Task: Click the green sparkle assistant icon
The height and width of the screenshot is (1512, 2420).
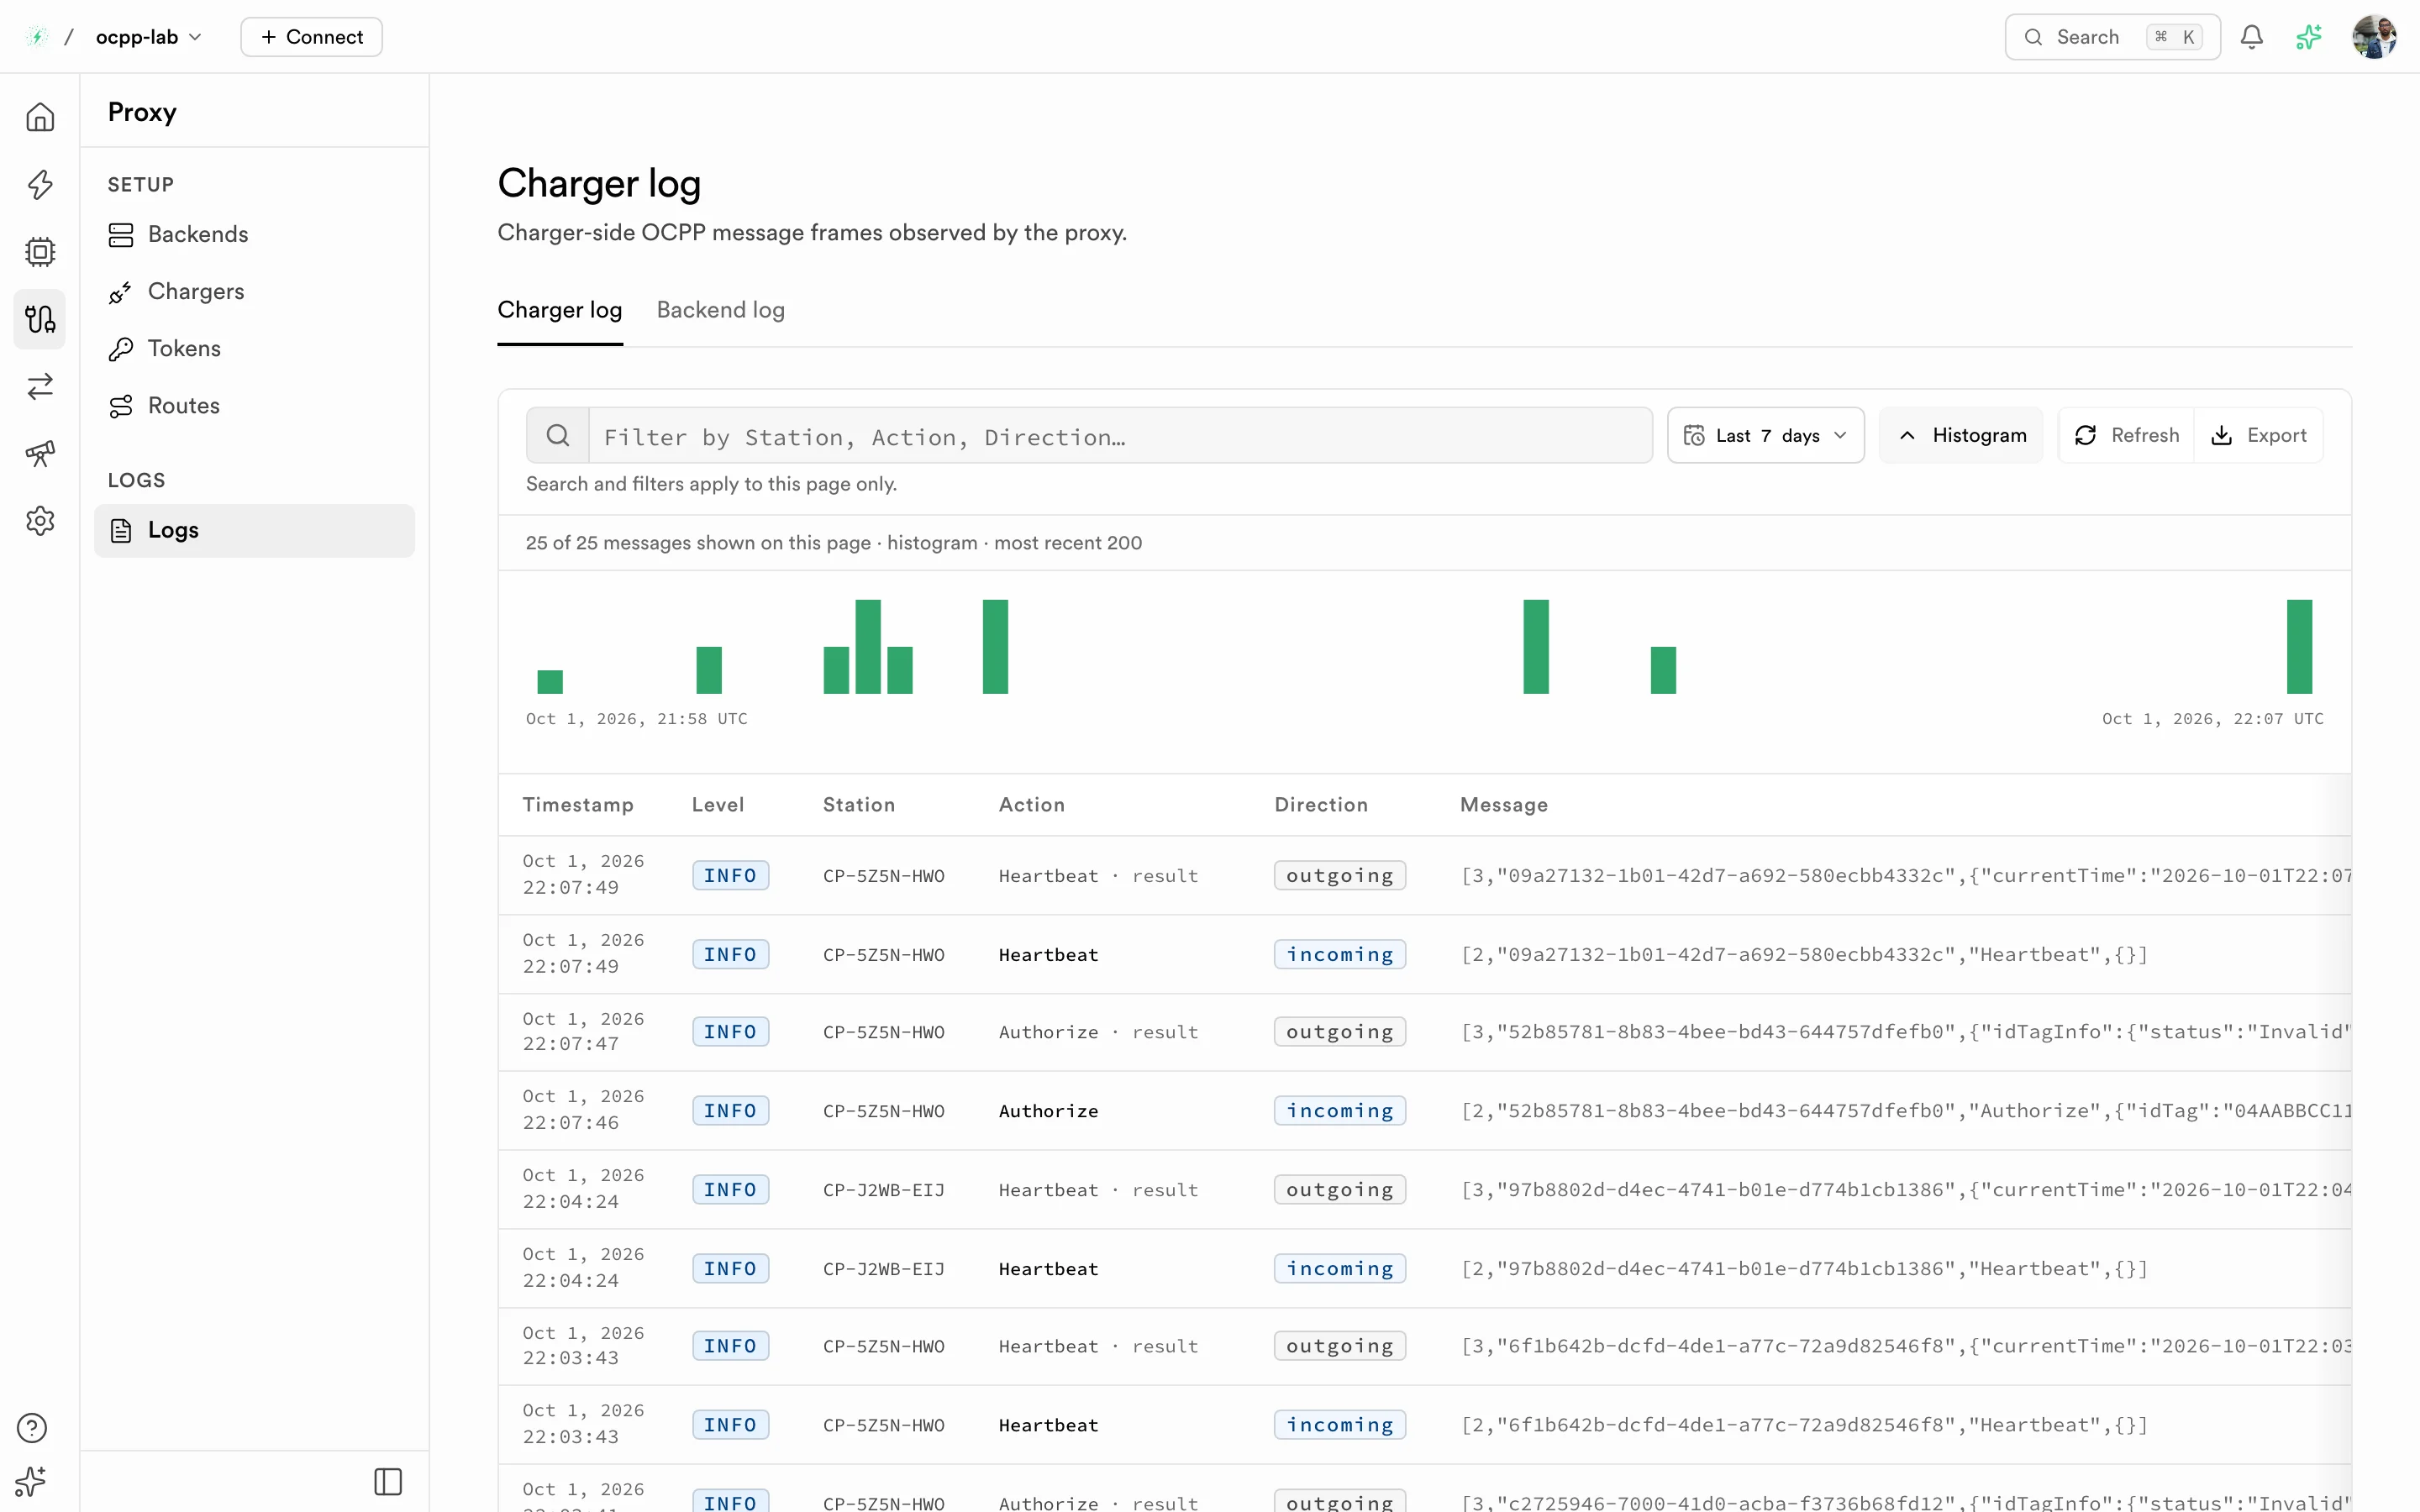Action: [2309, 37]
